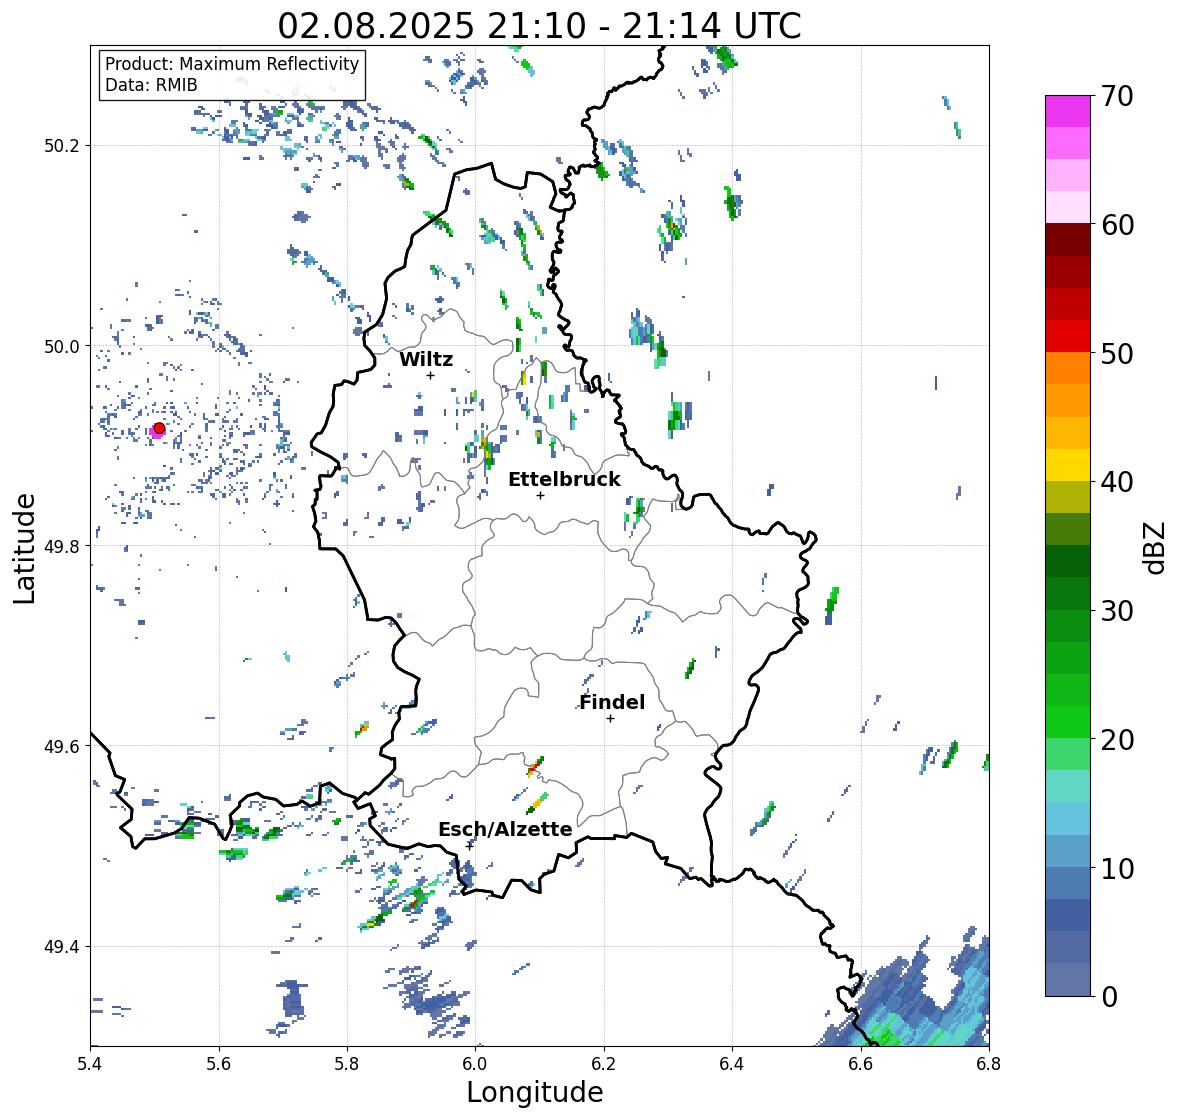Click the red dot marker near 5.5 longitude

point(159,428)
